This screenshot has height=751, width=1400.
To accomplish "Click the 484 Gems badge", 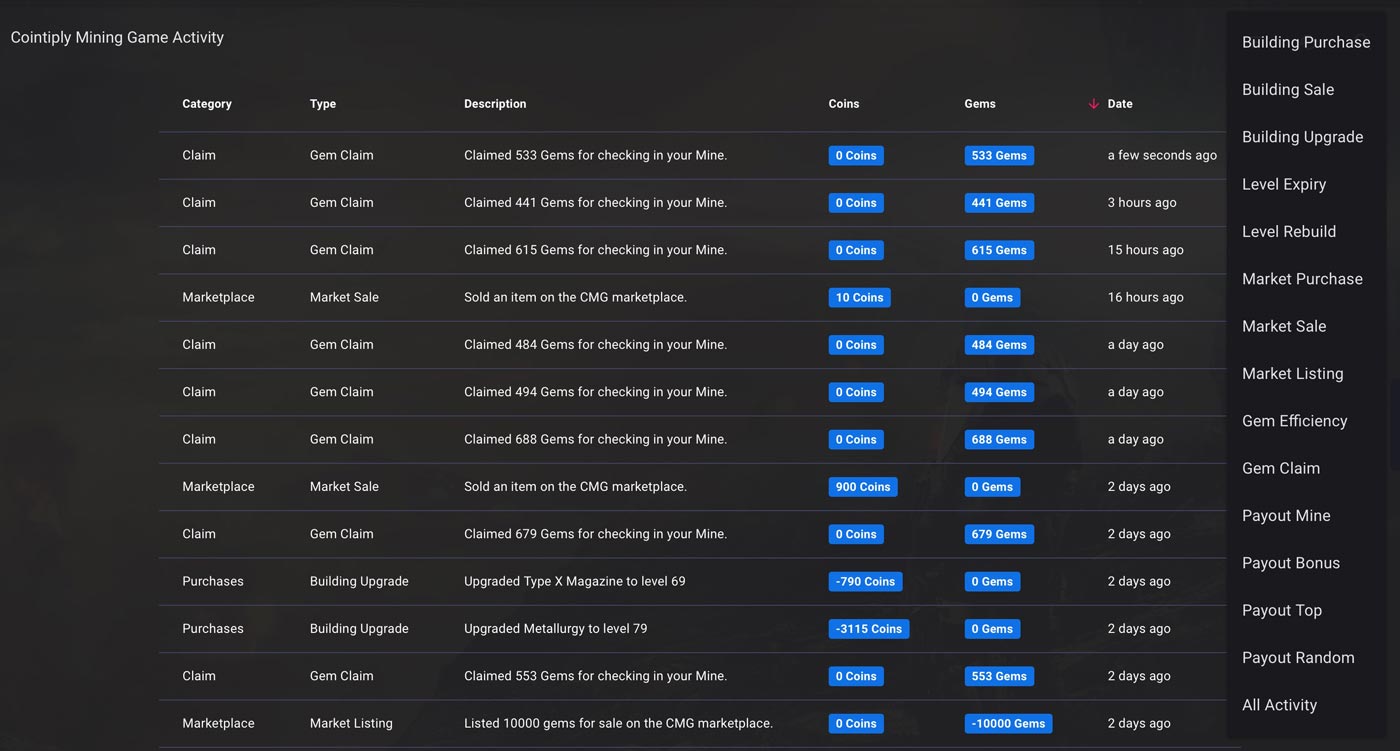I will tap(999, 345).
